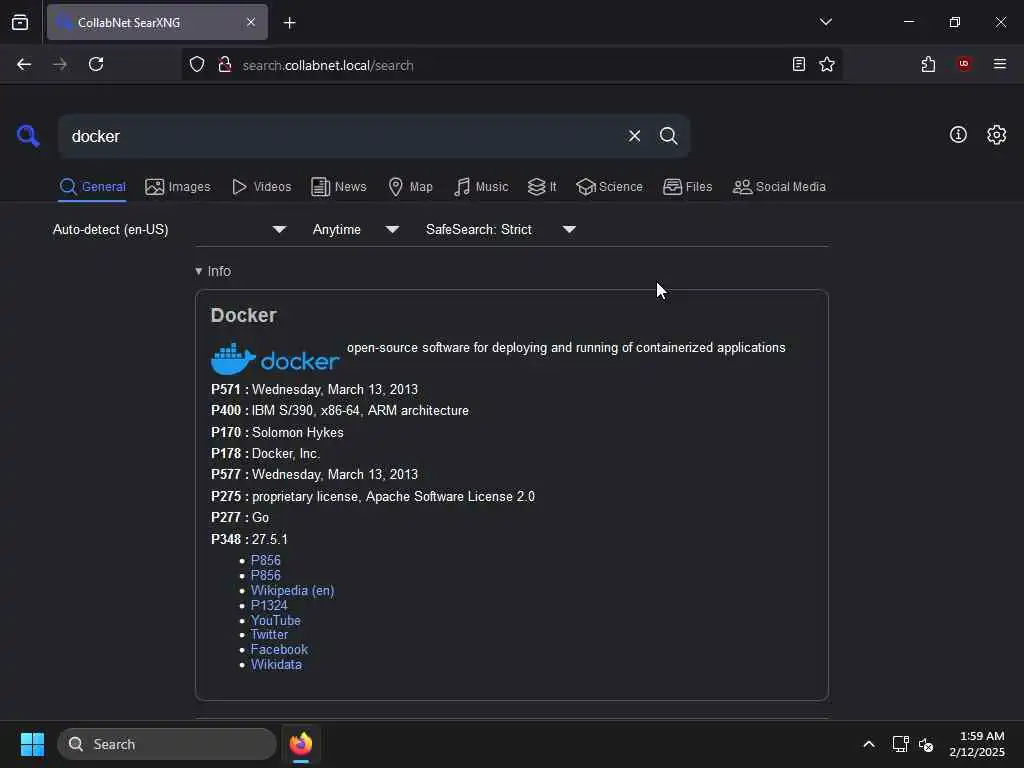1024x768 pixels.
Task: Open the muted volume tray icon
Action: click(x=925, y=744)
